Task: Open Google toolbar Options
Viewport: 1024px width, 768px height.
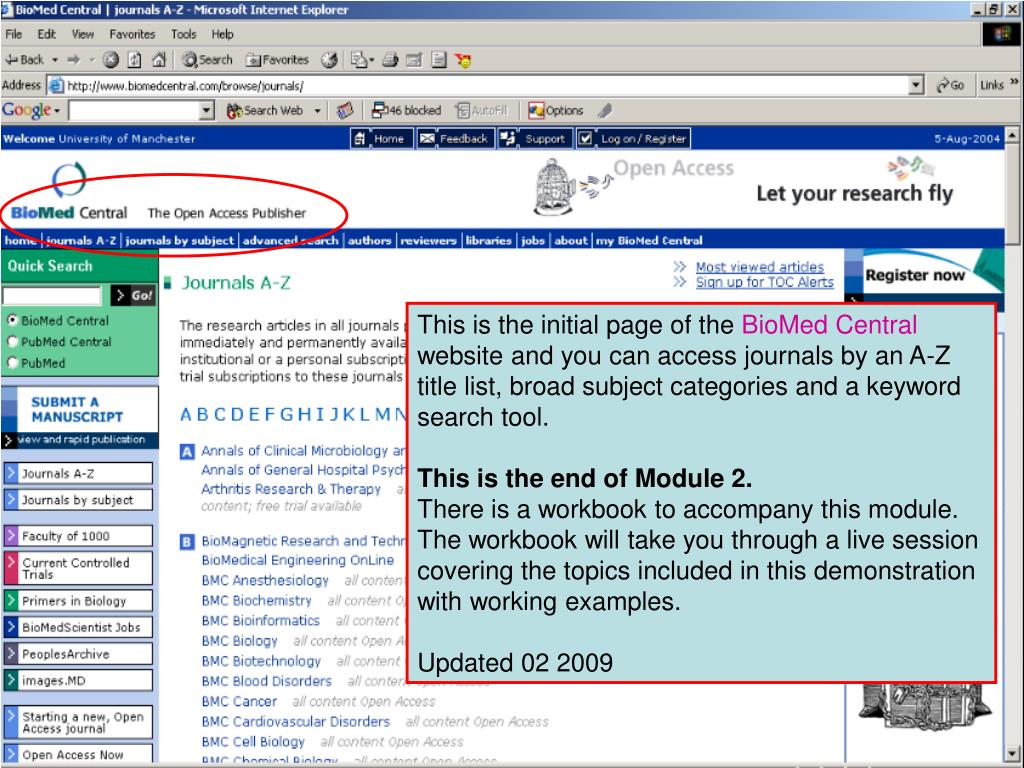Action: 556,111
